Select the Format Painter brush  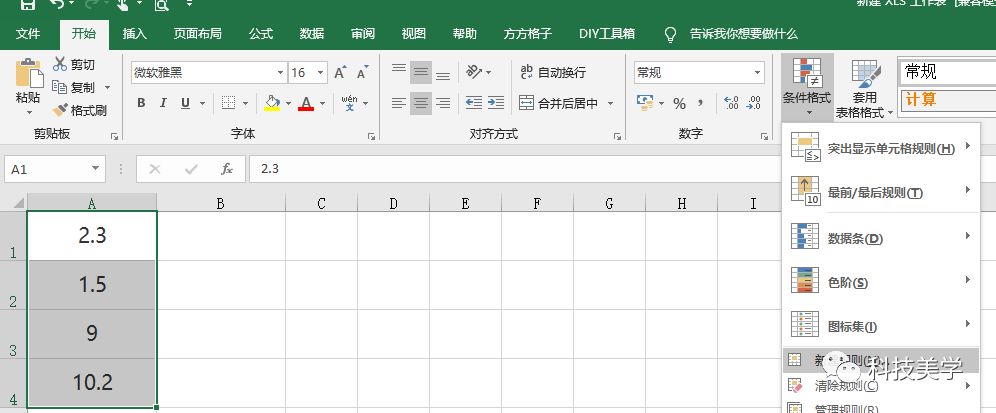(x=60, y=110)
